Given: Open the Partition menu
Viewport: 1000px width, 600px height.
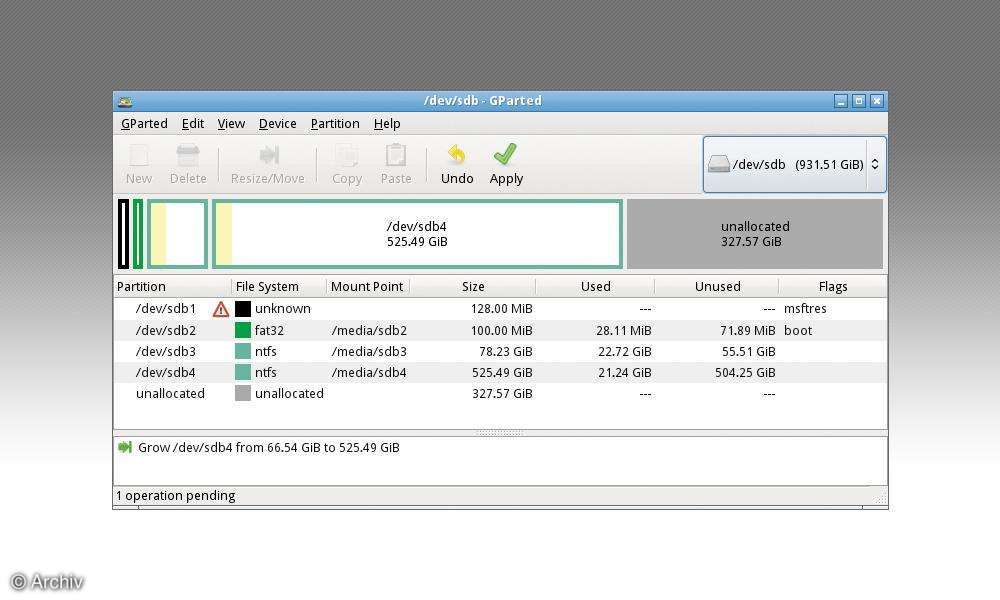Looking at the screenshot, I should pyautogui.click(x=334, y=123).
